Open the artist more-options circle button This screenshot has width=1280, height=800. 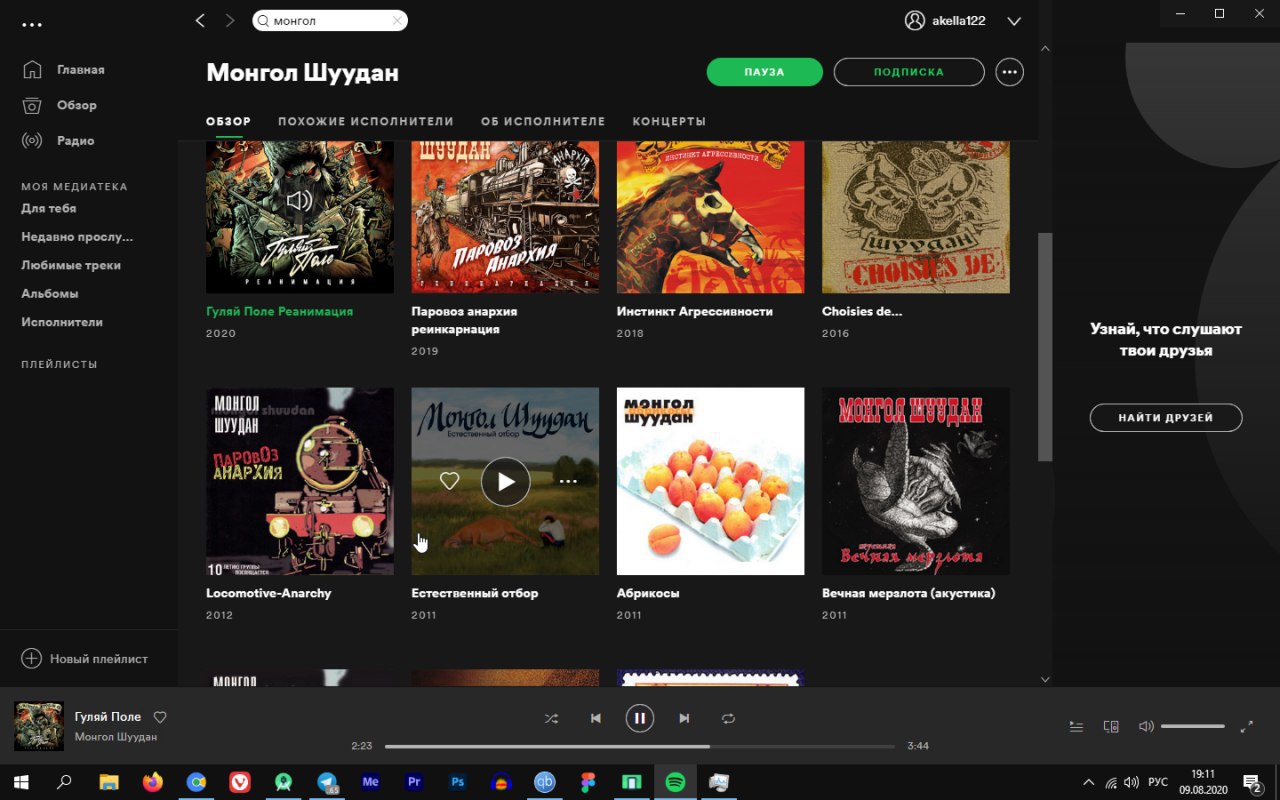click(x=1009, y=72)
